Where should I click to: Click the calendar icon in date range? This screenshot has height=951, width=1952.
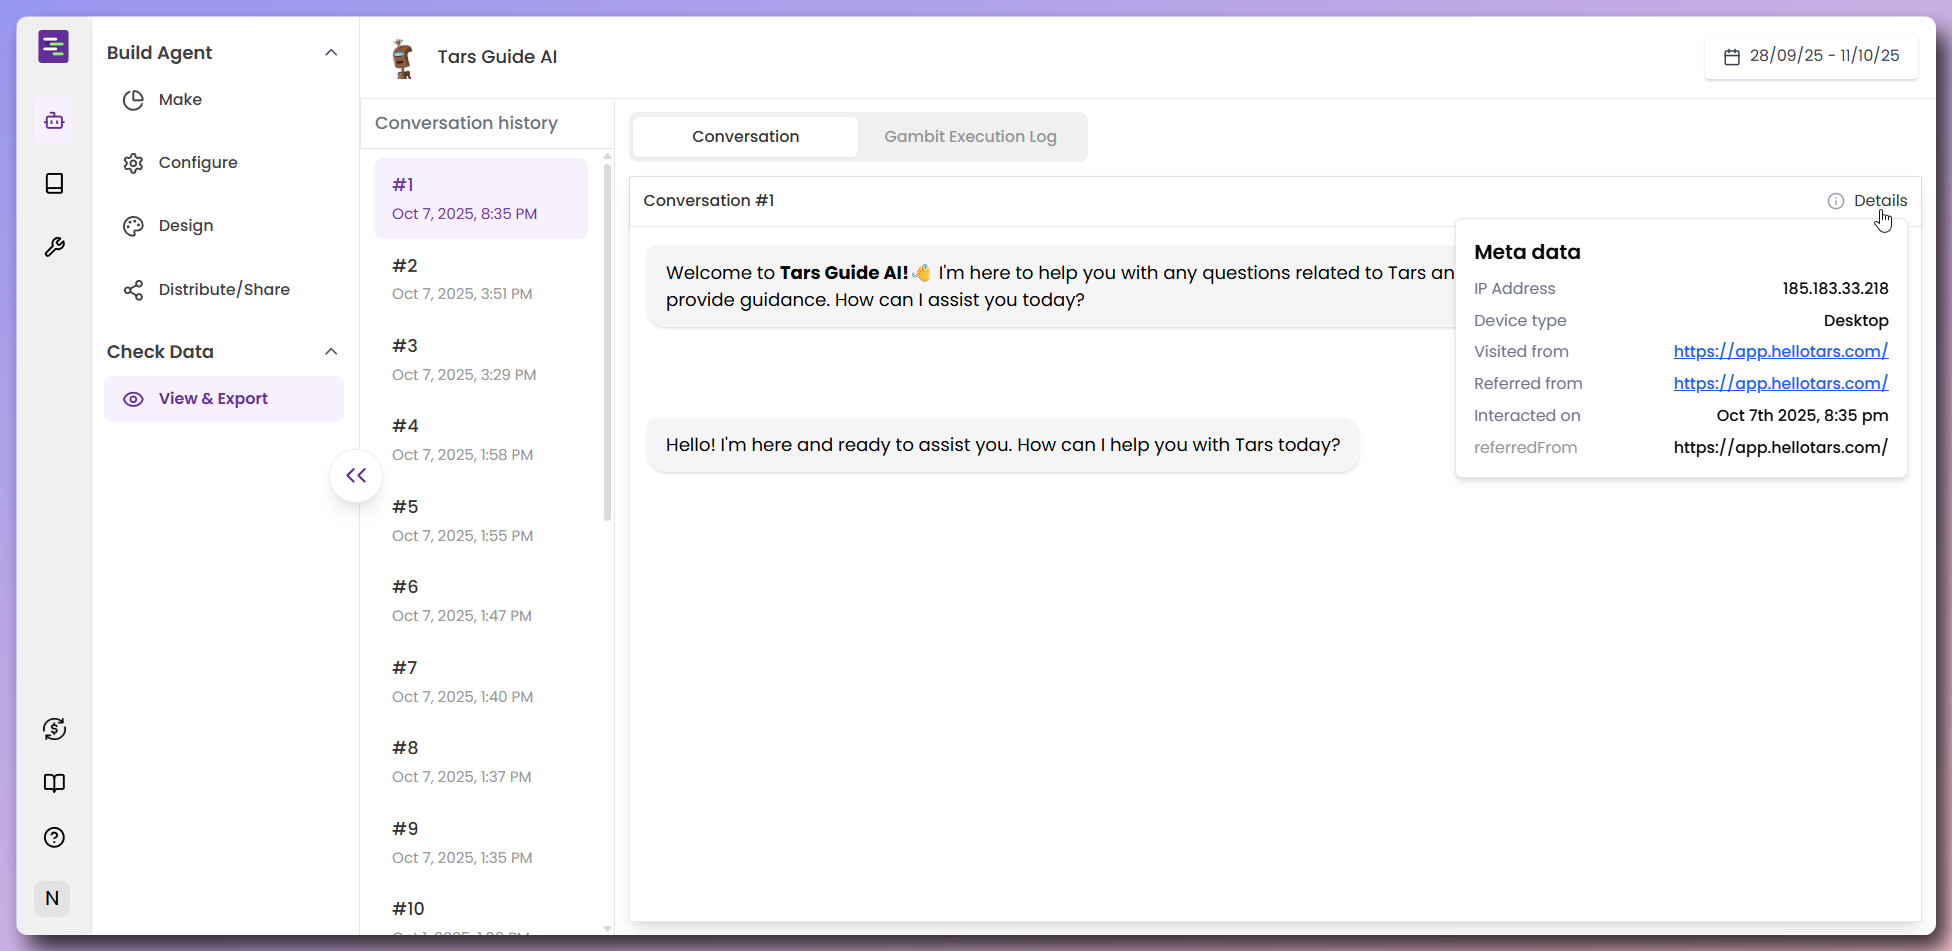[1732, 57]
